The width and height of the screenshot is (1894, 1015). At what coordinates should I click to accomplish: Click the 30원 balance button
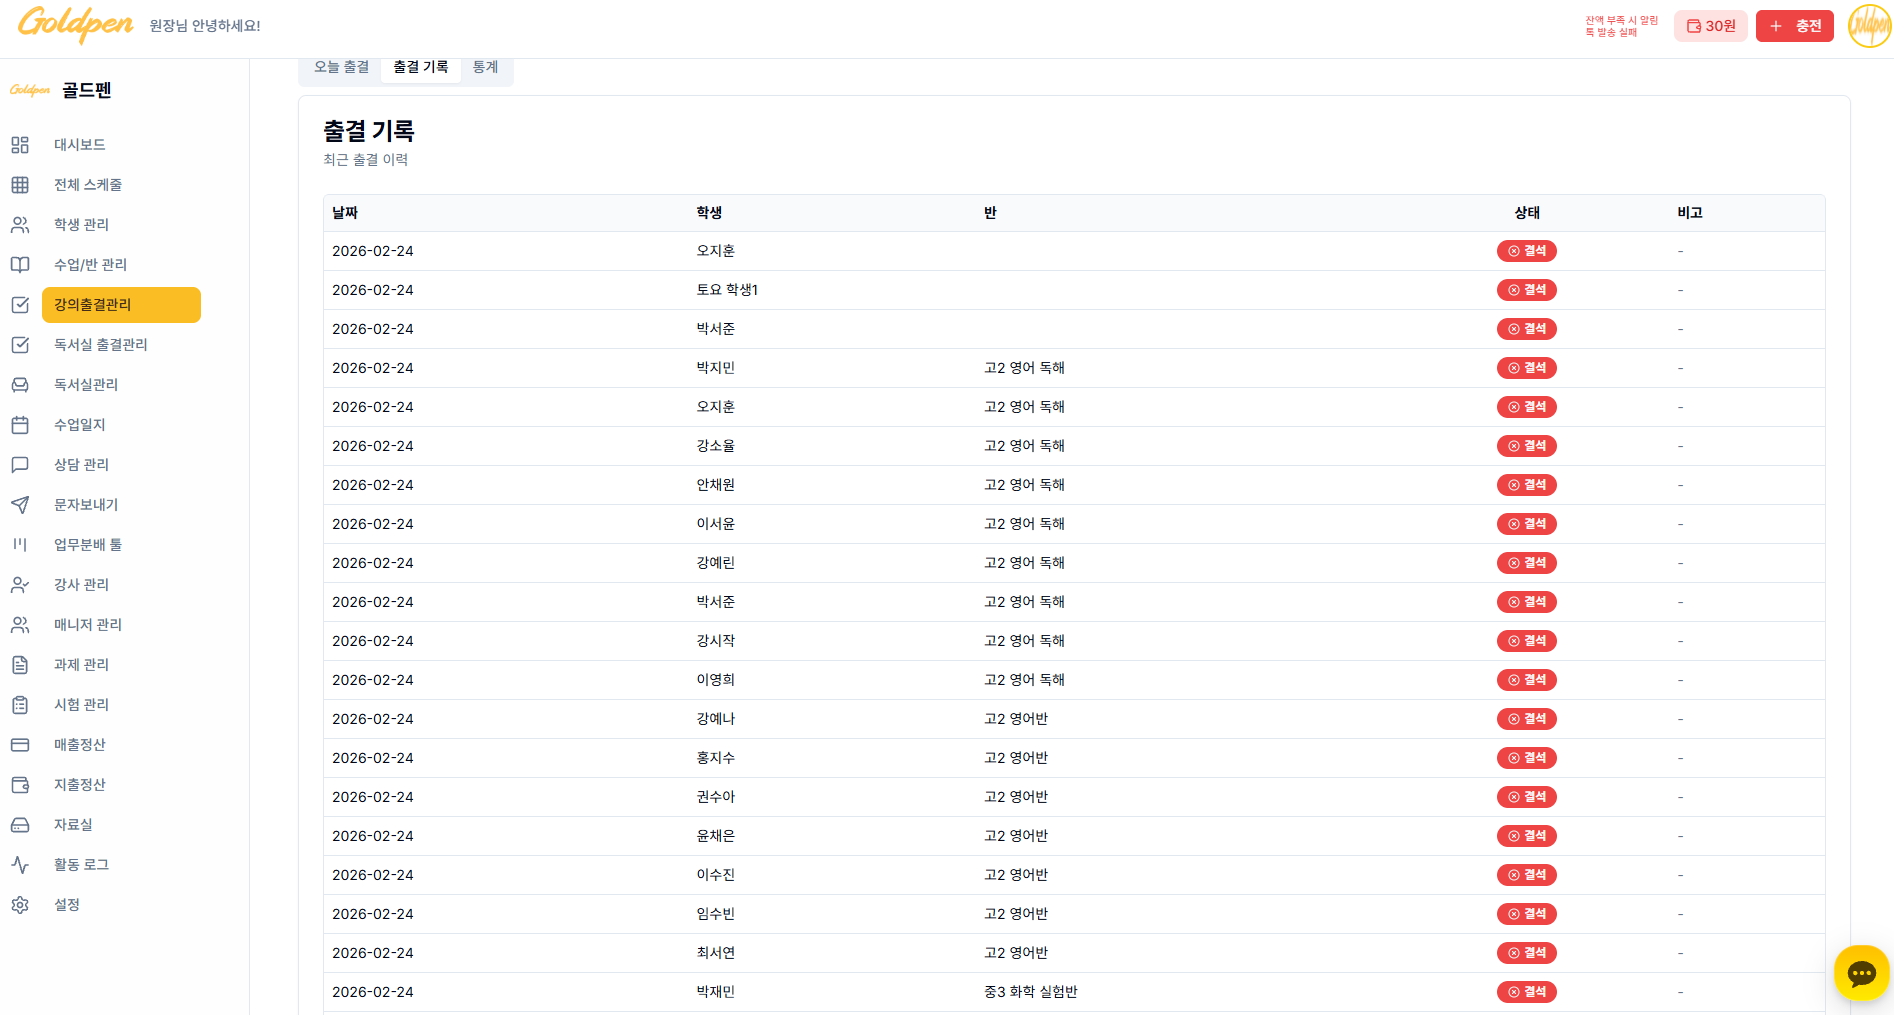coord(1710,26)
